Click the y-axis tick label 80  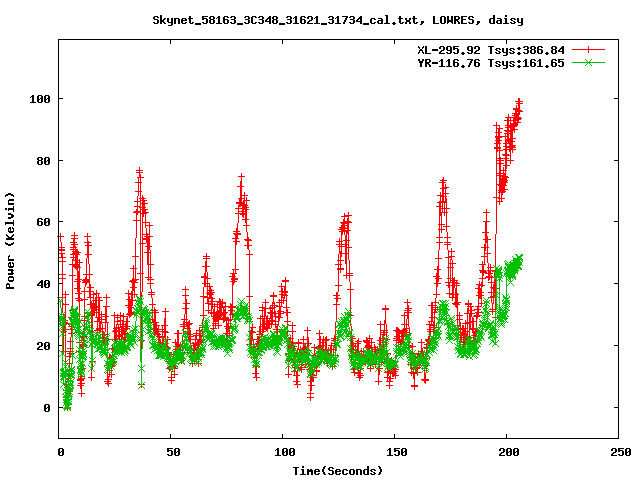click(x=43, y=161)
